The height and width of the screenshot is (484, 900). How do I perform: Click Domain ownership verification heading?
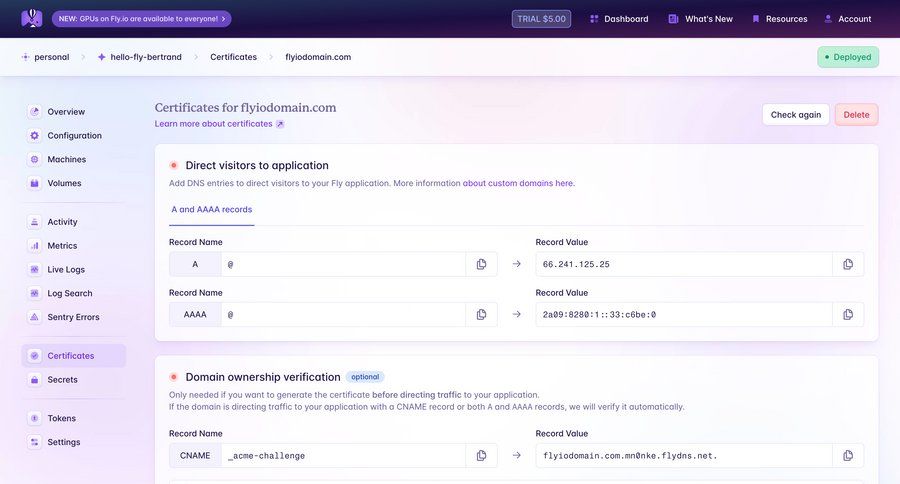pos(263,377)
